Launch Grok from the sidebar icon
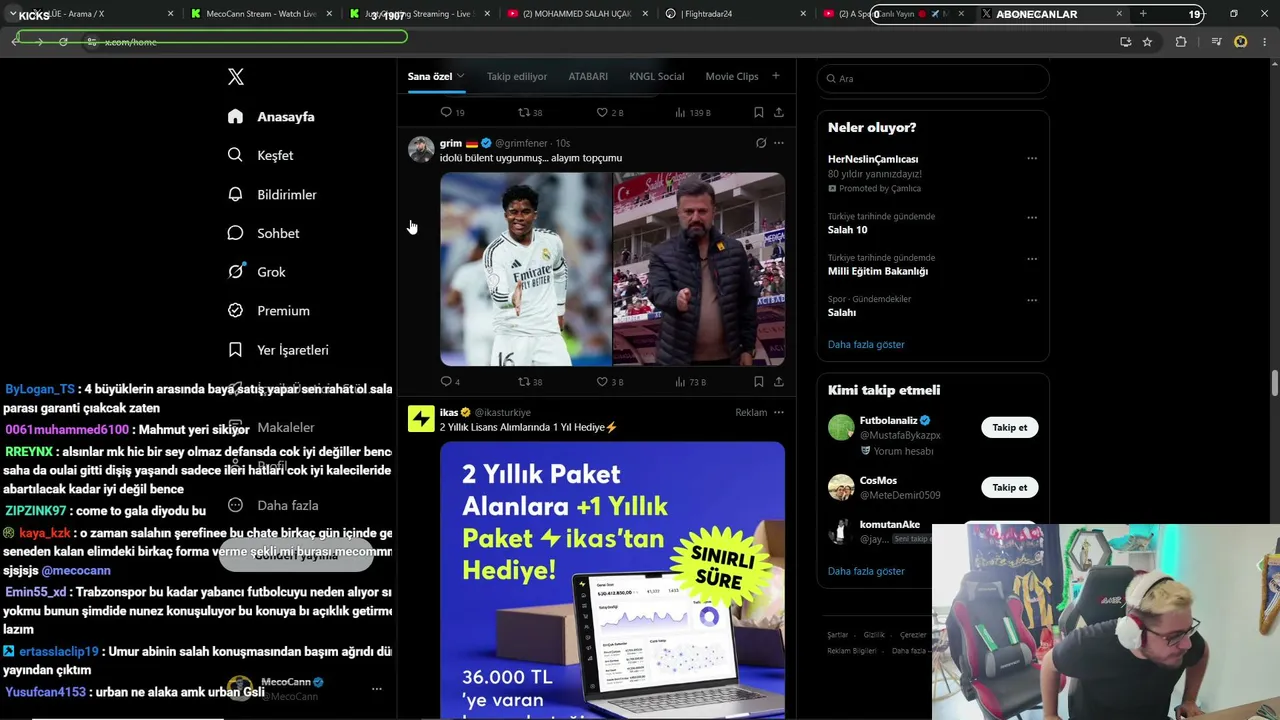Viewport: 1280px width, 720px height. pyautogui.click(x=235, y=272)
